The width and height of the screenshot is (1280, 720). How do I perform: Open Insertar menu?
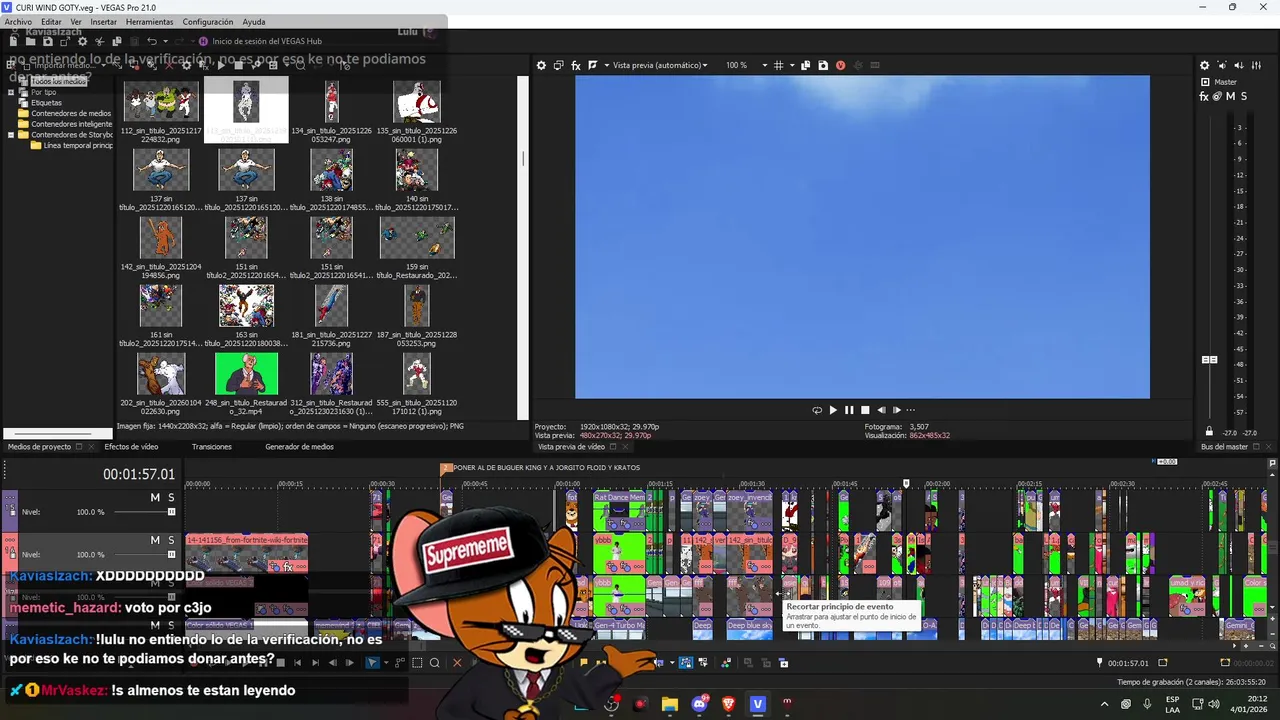(103, 22)
